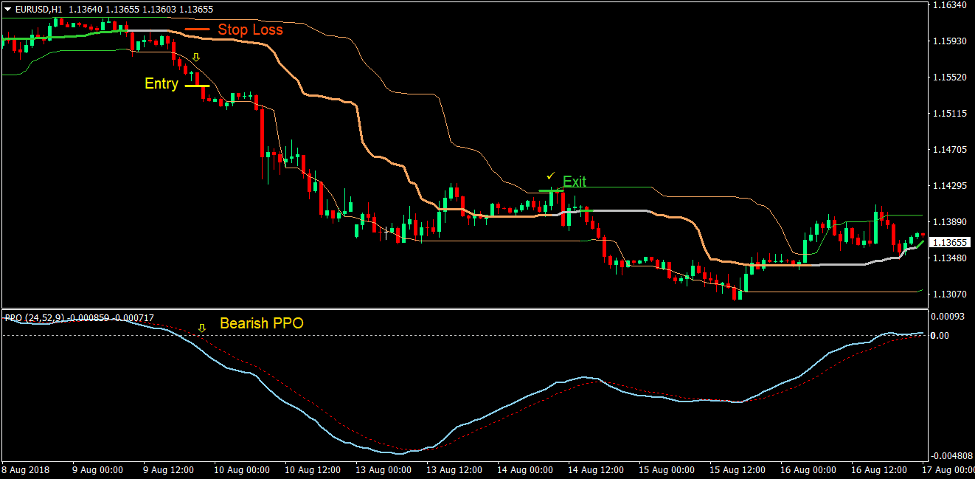Click the 8 Aug 2018 time label
977x479 pixels.
click(26, 469)
